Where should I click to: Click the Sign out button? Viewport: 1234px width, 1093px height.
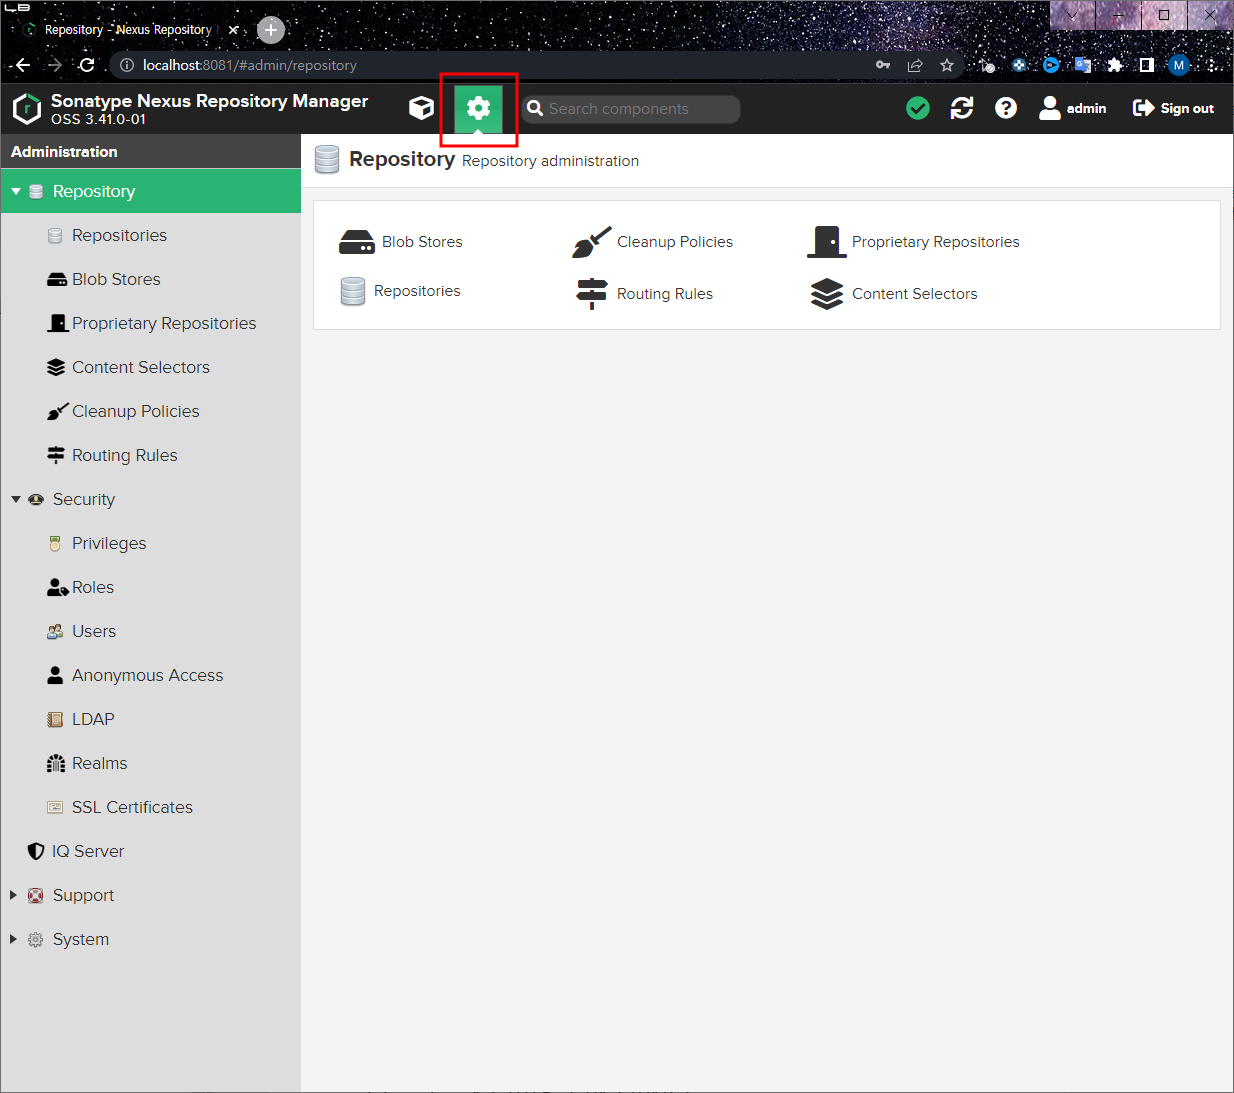pos(1173,108)
